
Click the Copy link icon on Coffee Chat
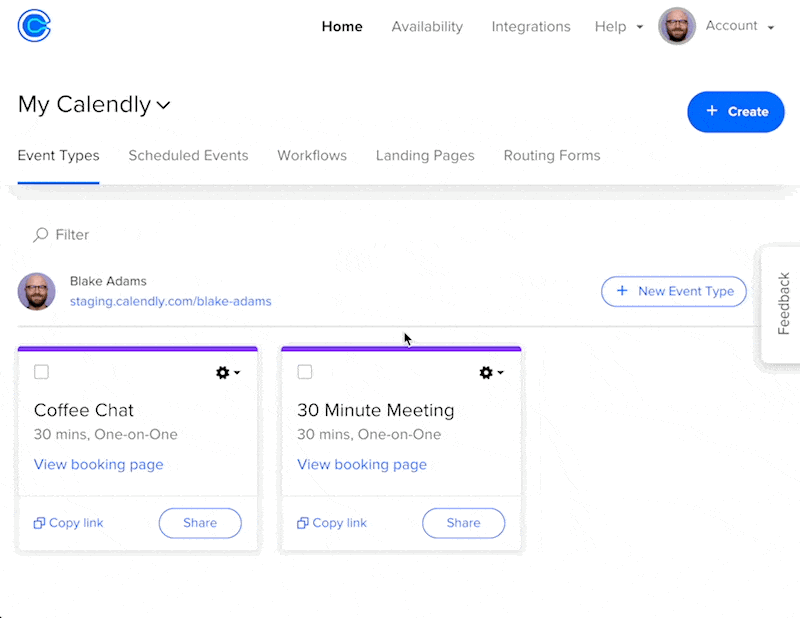click(x=41, y=523)
